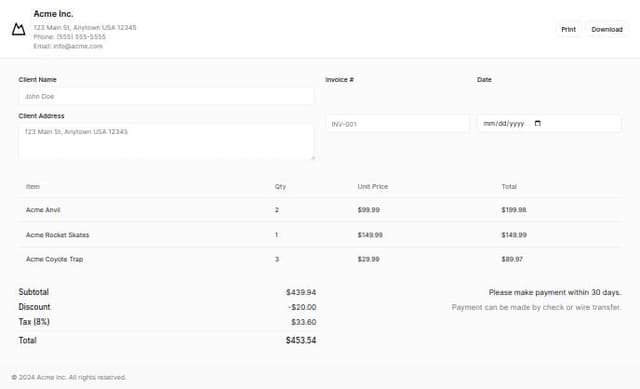Screen dimensions: 640x389
Task: Click the $33.60 tax amount
Action: [x=304, y=322]
